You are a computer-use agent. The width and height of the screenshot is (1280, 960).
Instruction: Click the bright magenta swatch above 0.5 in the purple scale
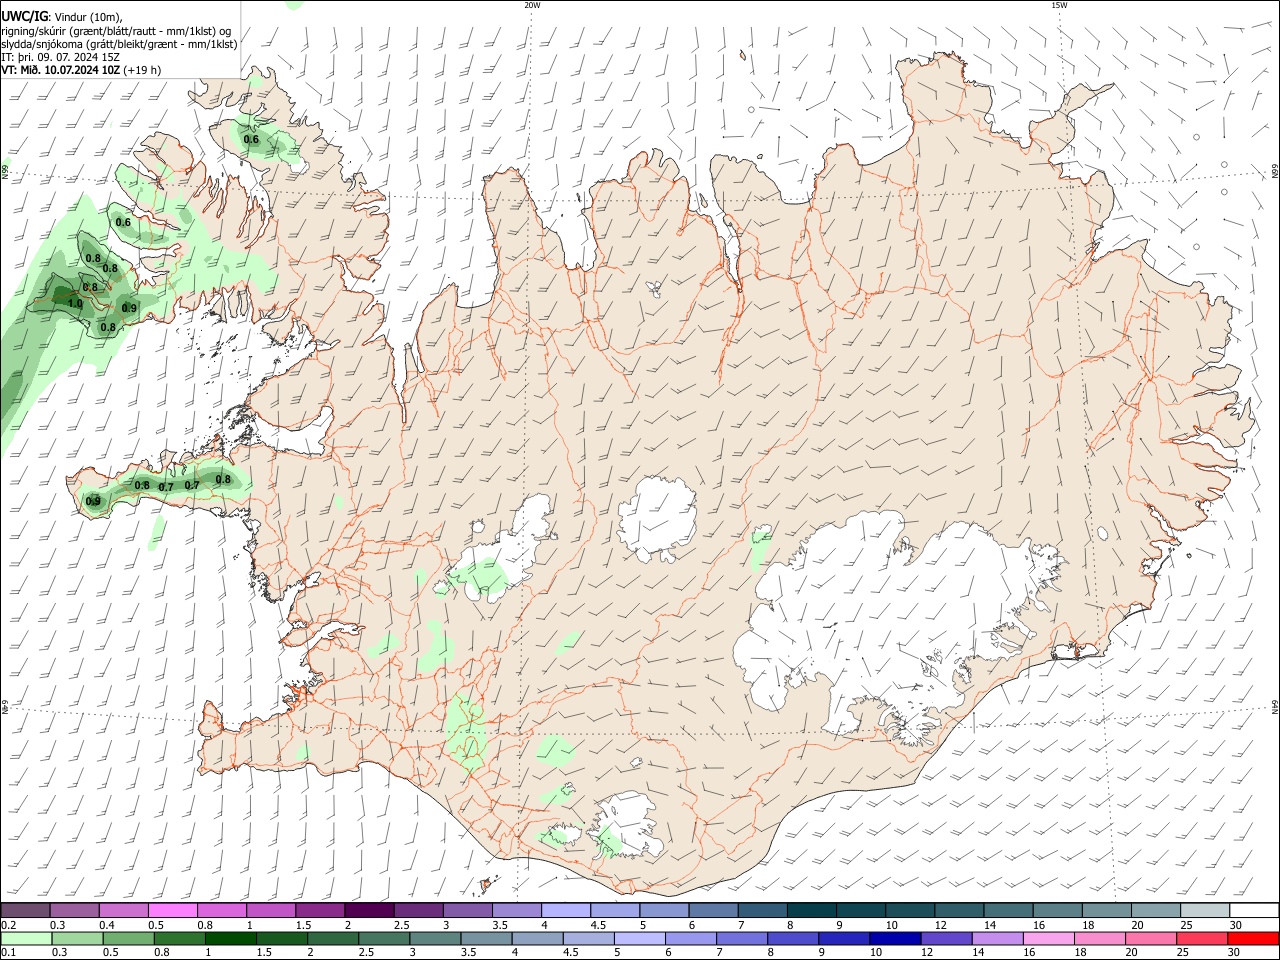coord(172,910)
